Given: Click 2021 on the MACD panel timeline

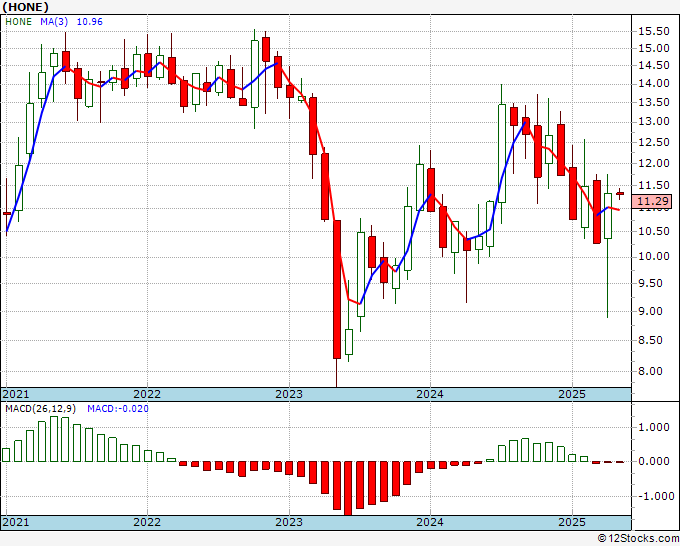Looking at the screenshot, I should [16, 522].
